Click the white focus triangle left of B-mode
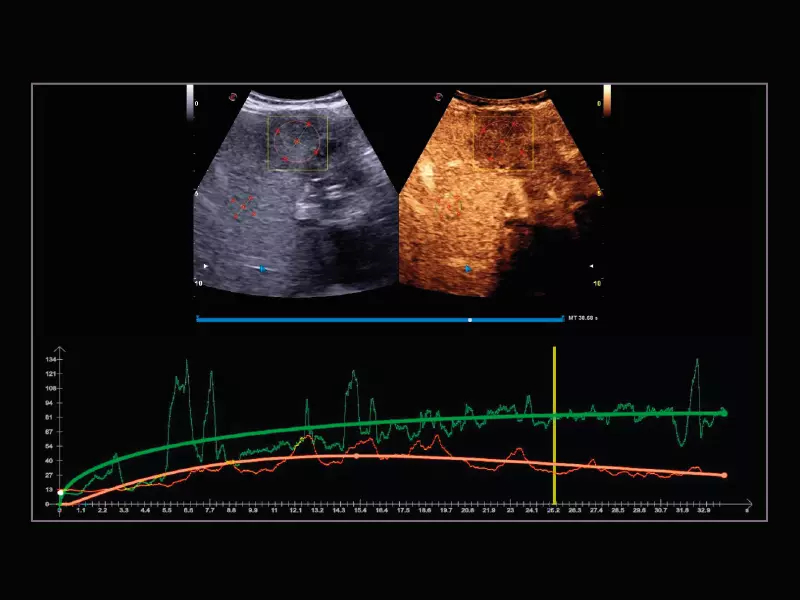This screenshot has width=800, height=600. pyautogui.click(x=206, y=267)
